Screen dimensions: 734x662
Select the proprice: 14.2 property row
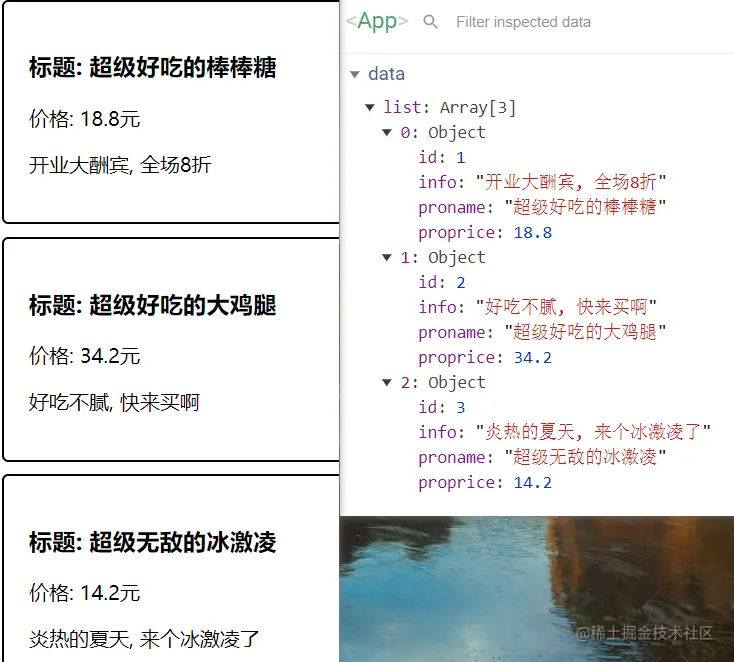(485, 483)
